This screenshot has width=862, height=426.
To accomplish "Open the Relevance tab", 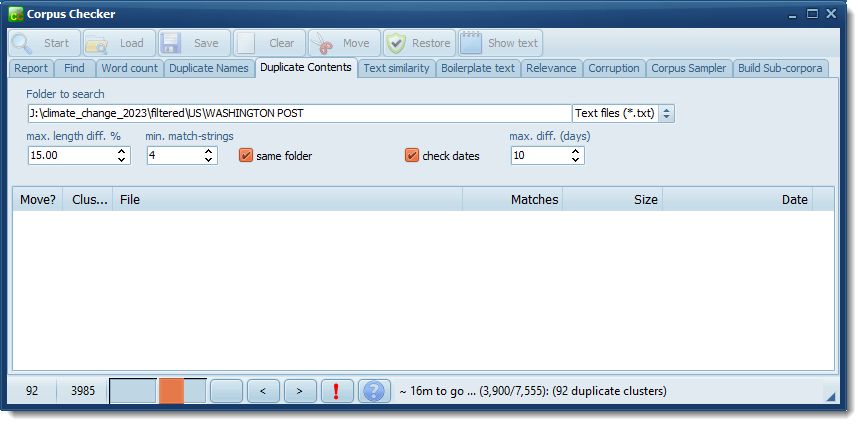I will [x=551, y=68].
